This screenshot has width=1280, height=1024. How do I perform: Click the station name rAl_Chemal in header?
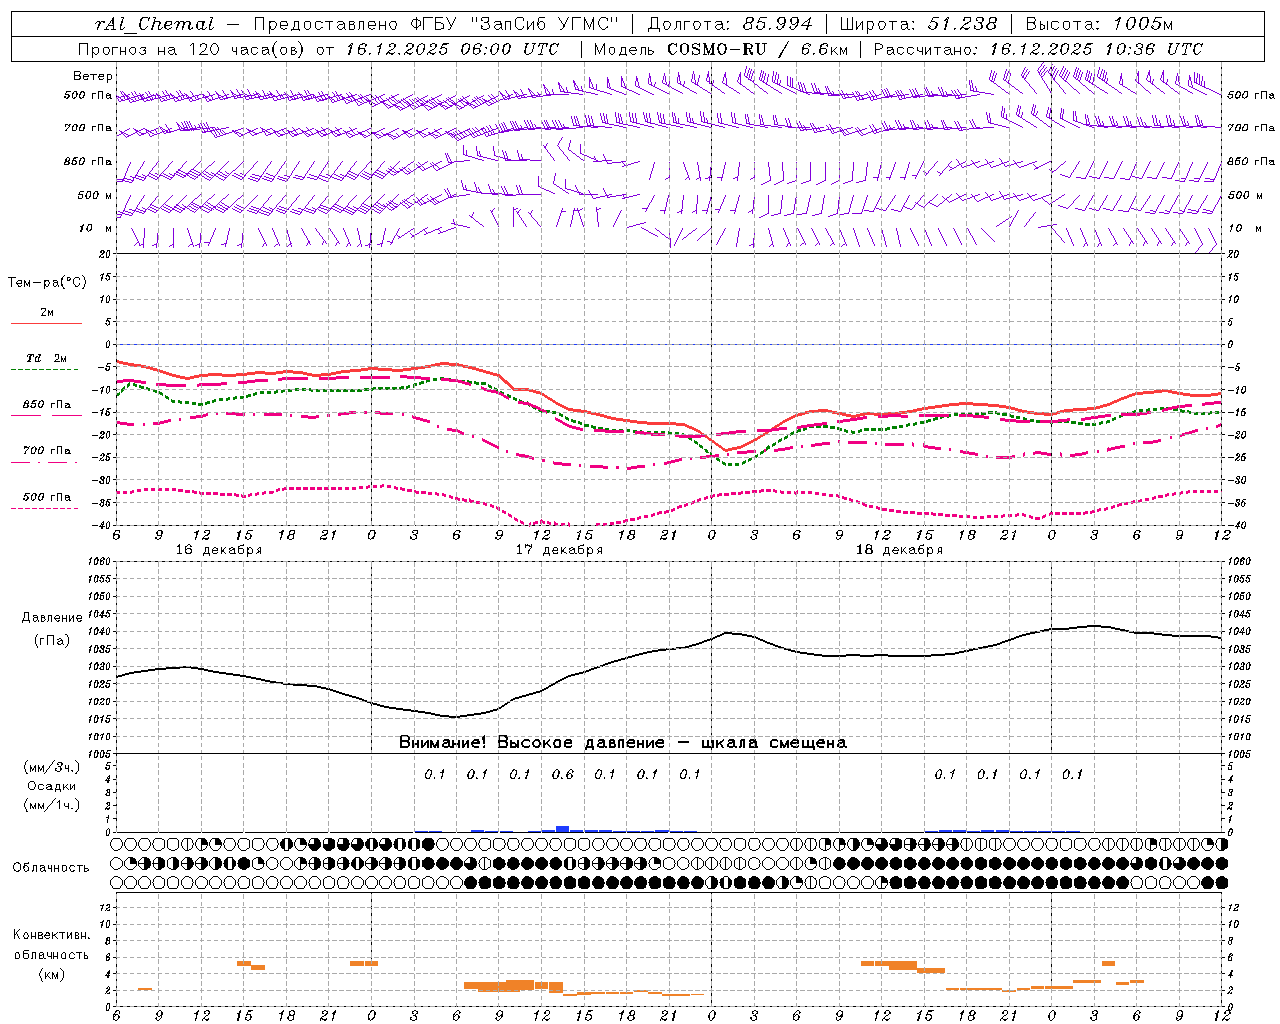point(155,24)
